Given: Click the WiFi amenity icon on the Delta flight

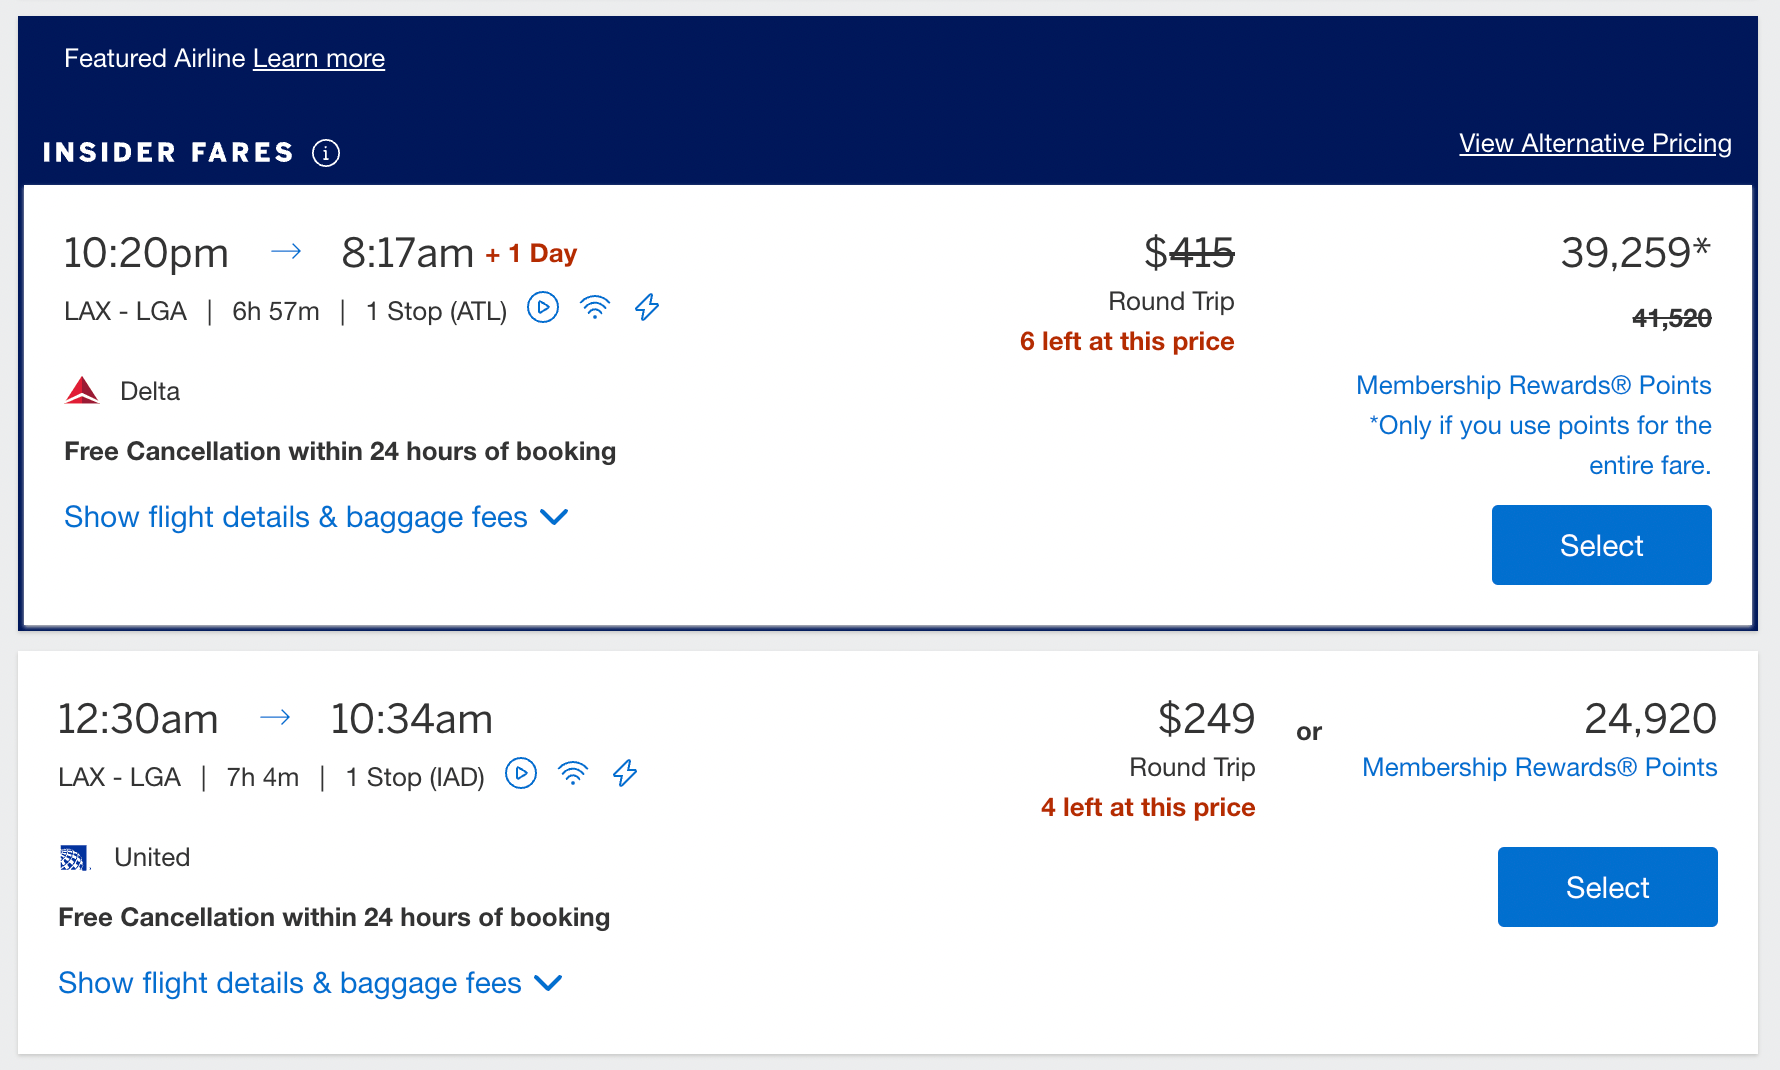Looking at the screenshot, I should click(595, 308).
